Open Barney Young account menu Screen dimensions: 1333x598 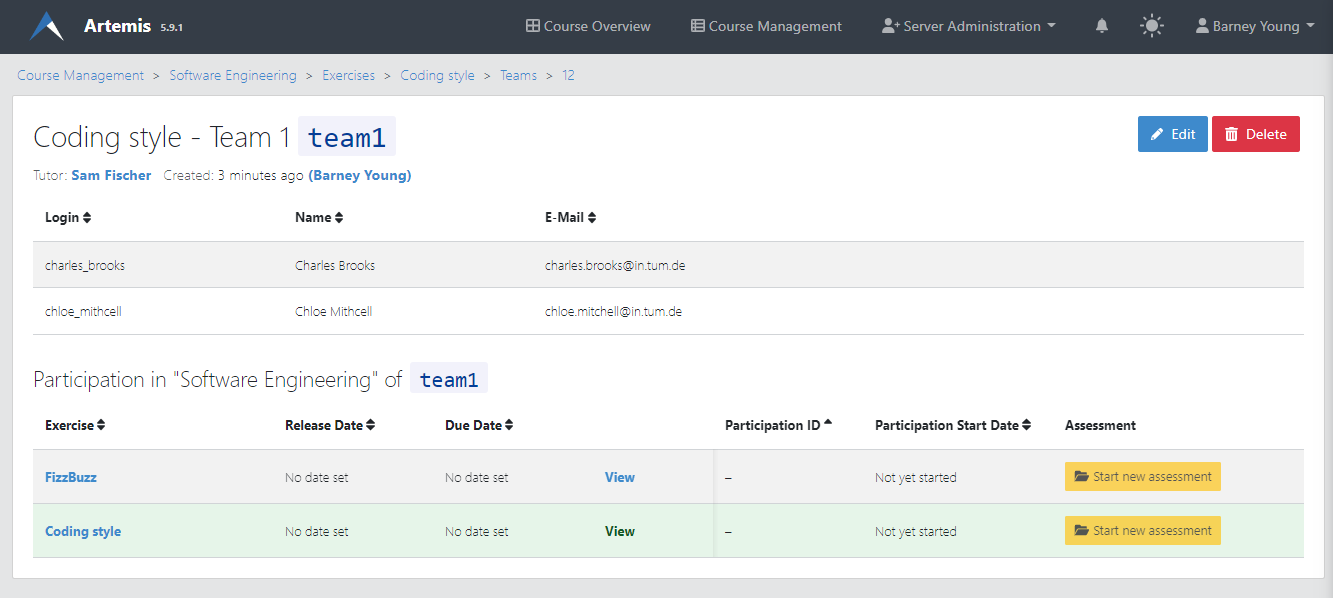coord(1255,26)
